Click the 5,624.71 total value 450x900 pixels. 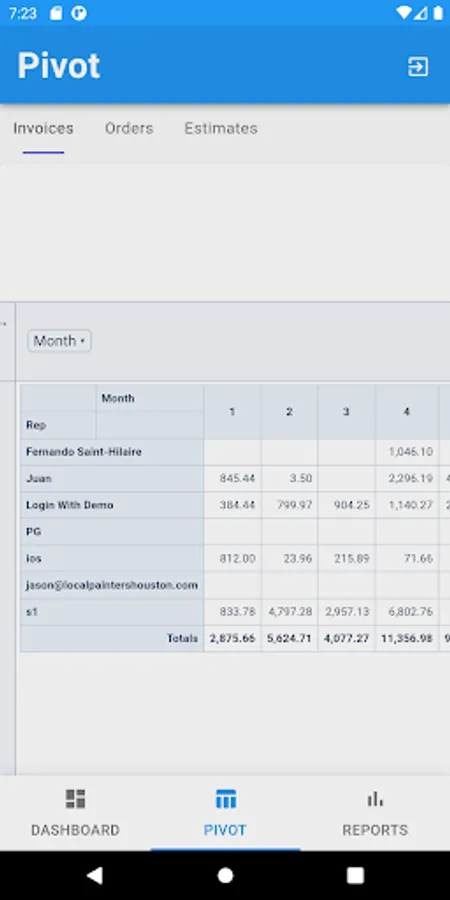click(x=290, y=638)
